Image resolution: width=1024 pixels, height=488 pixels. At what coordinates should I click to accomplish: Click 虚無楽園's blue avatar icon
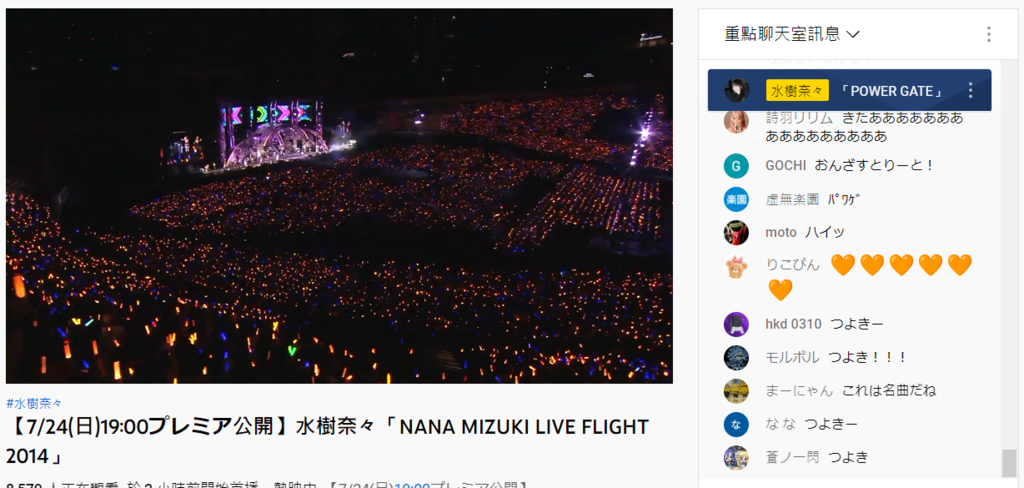[x=736, y=199]
